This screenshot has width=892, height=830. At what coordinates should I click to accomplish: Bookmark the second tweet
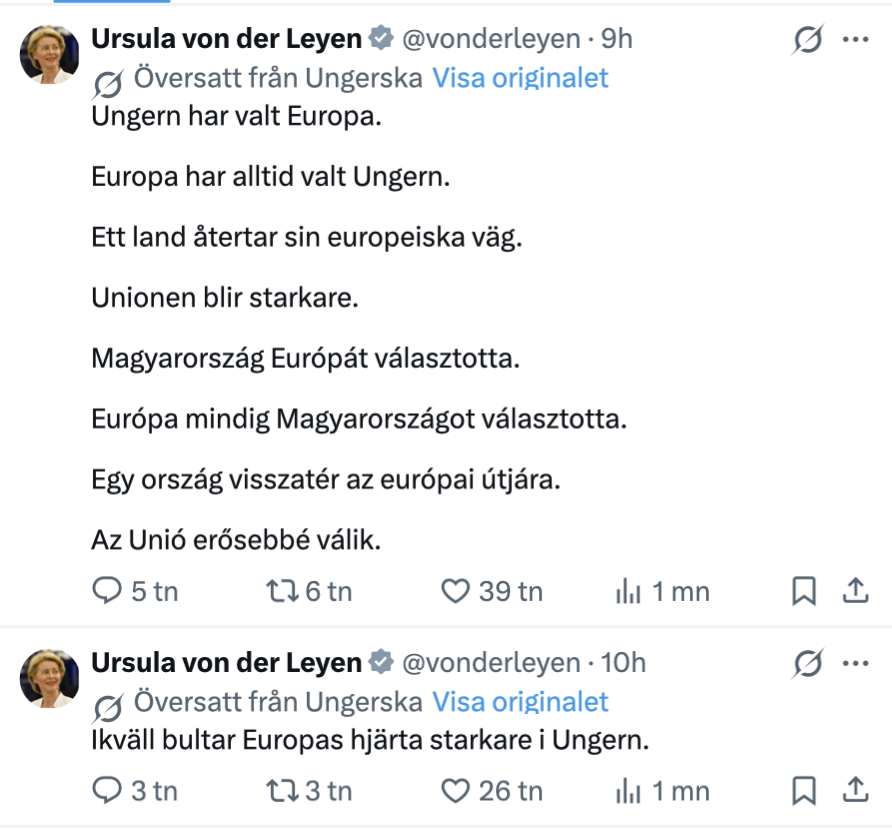[804, 791]
